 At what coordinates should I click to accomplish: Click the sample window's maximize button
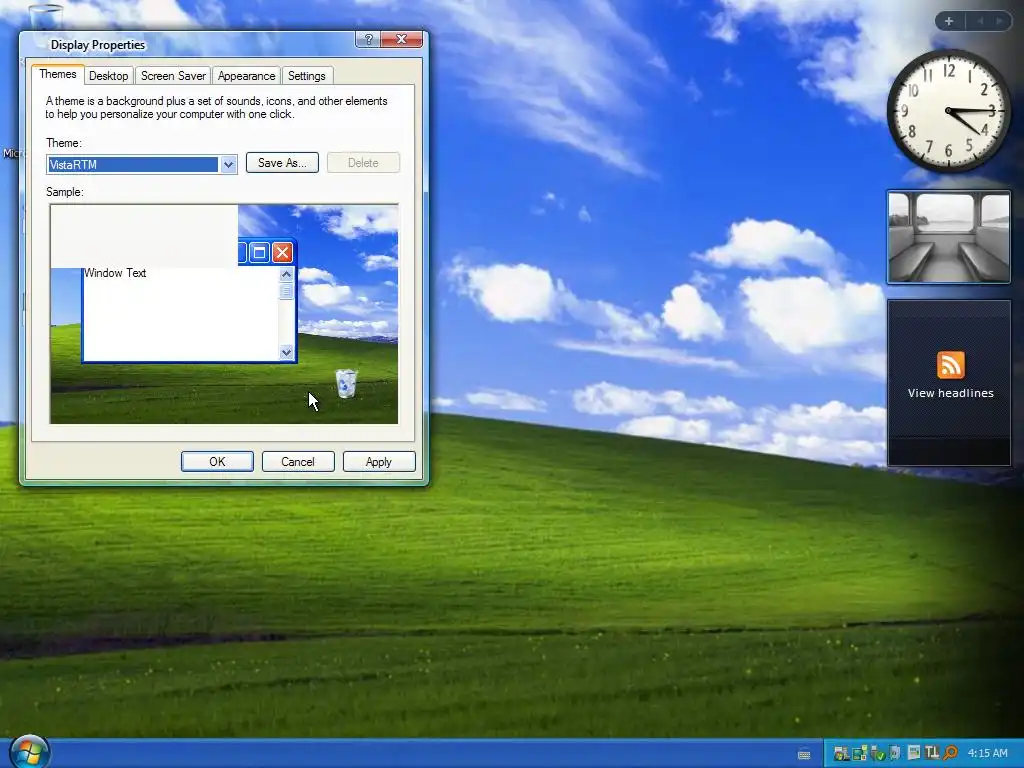coord(259,252)
